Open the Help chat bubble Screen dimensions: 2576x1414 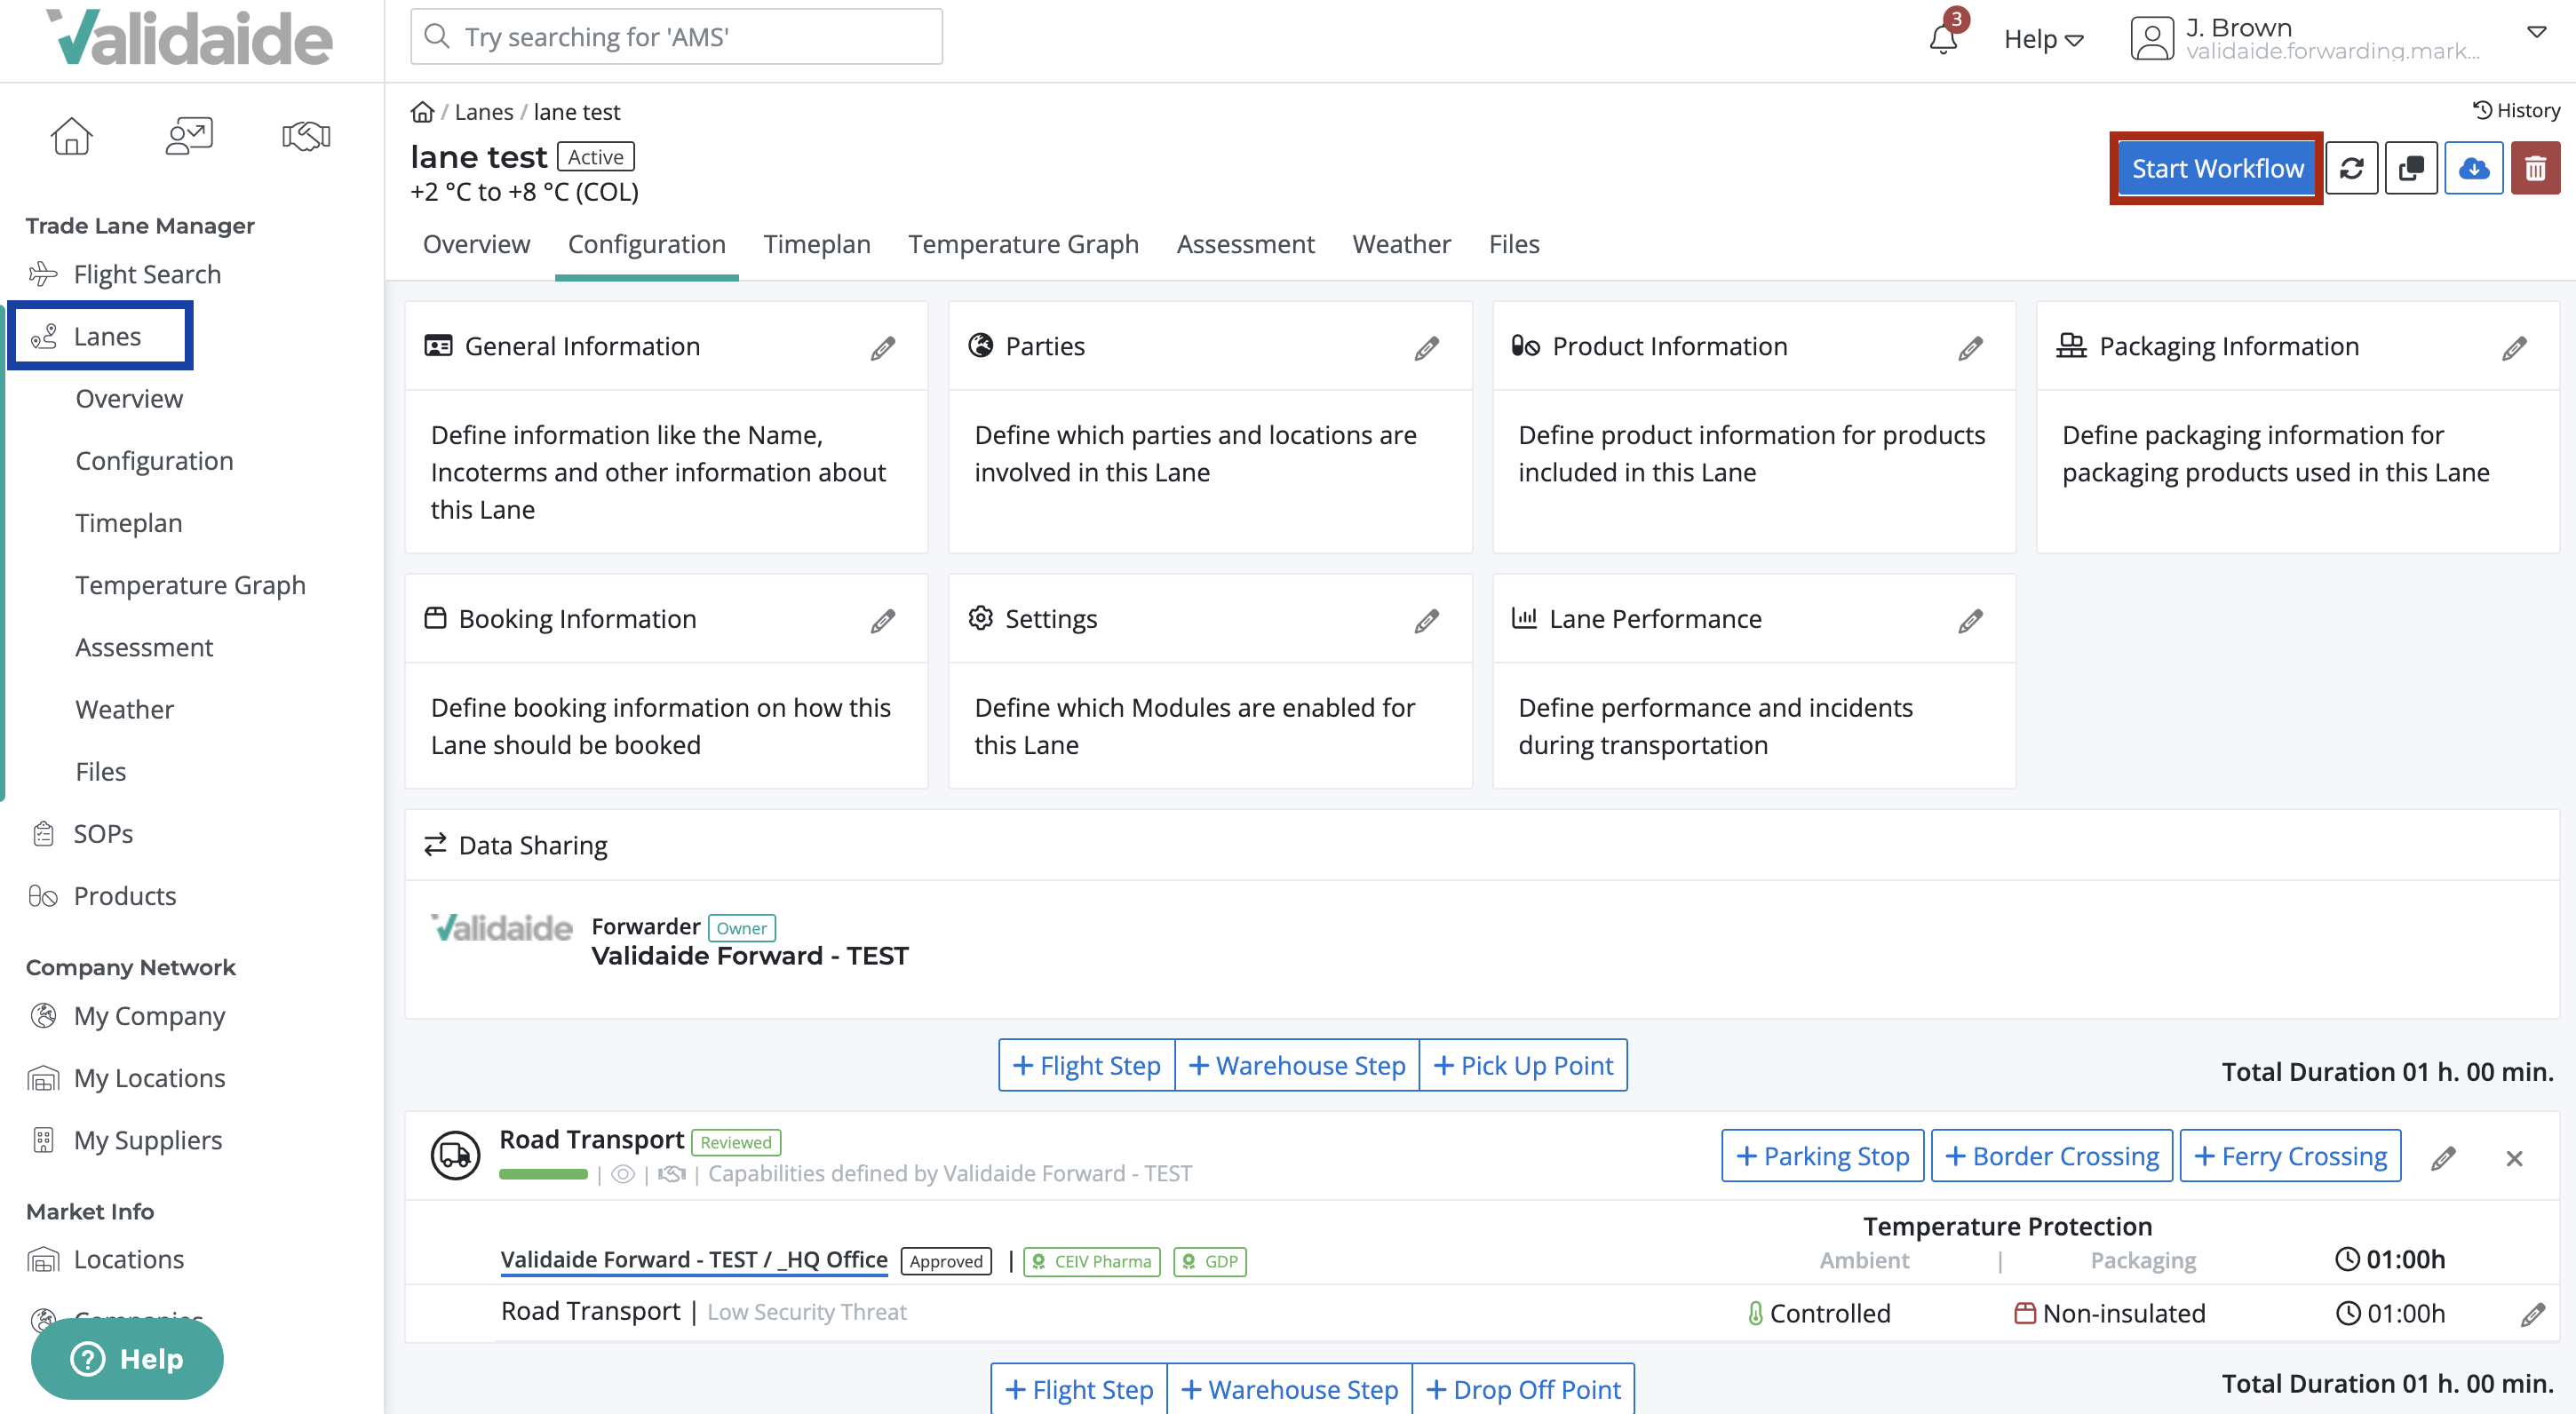tap(126, 1358)
